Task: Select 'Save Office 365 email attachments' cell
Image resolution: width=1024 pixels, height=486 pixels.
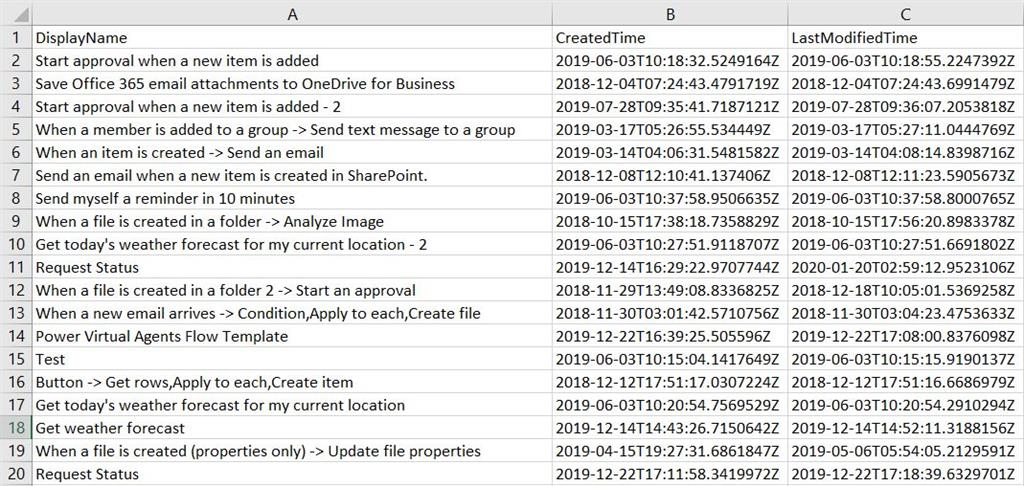Action: tap(292, 84)
